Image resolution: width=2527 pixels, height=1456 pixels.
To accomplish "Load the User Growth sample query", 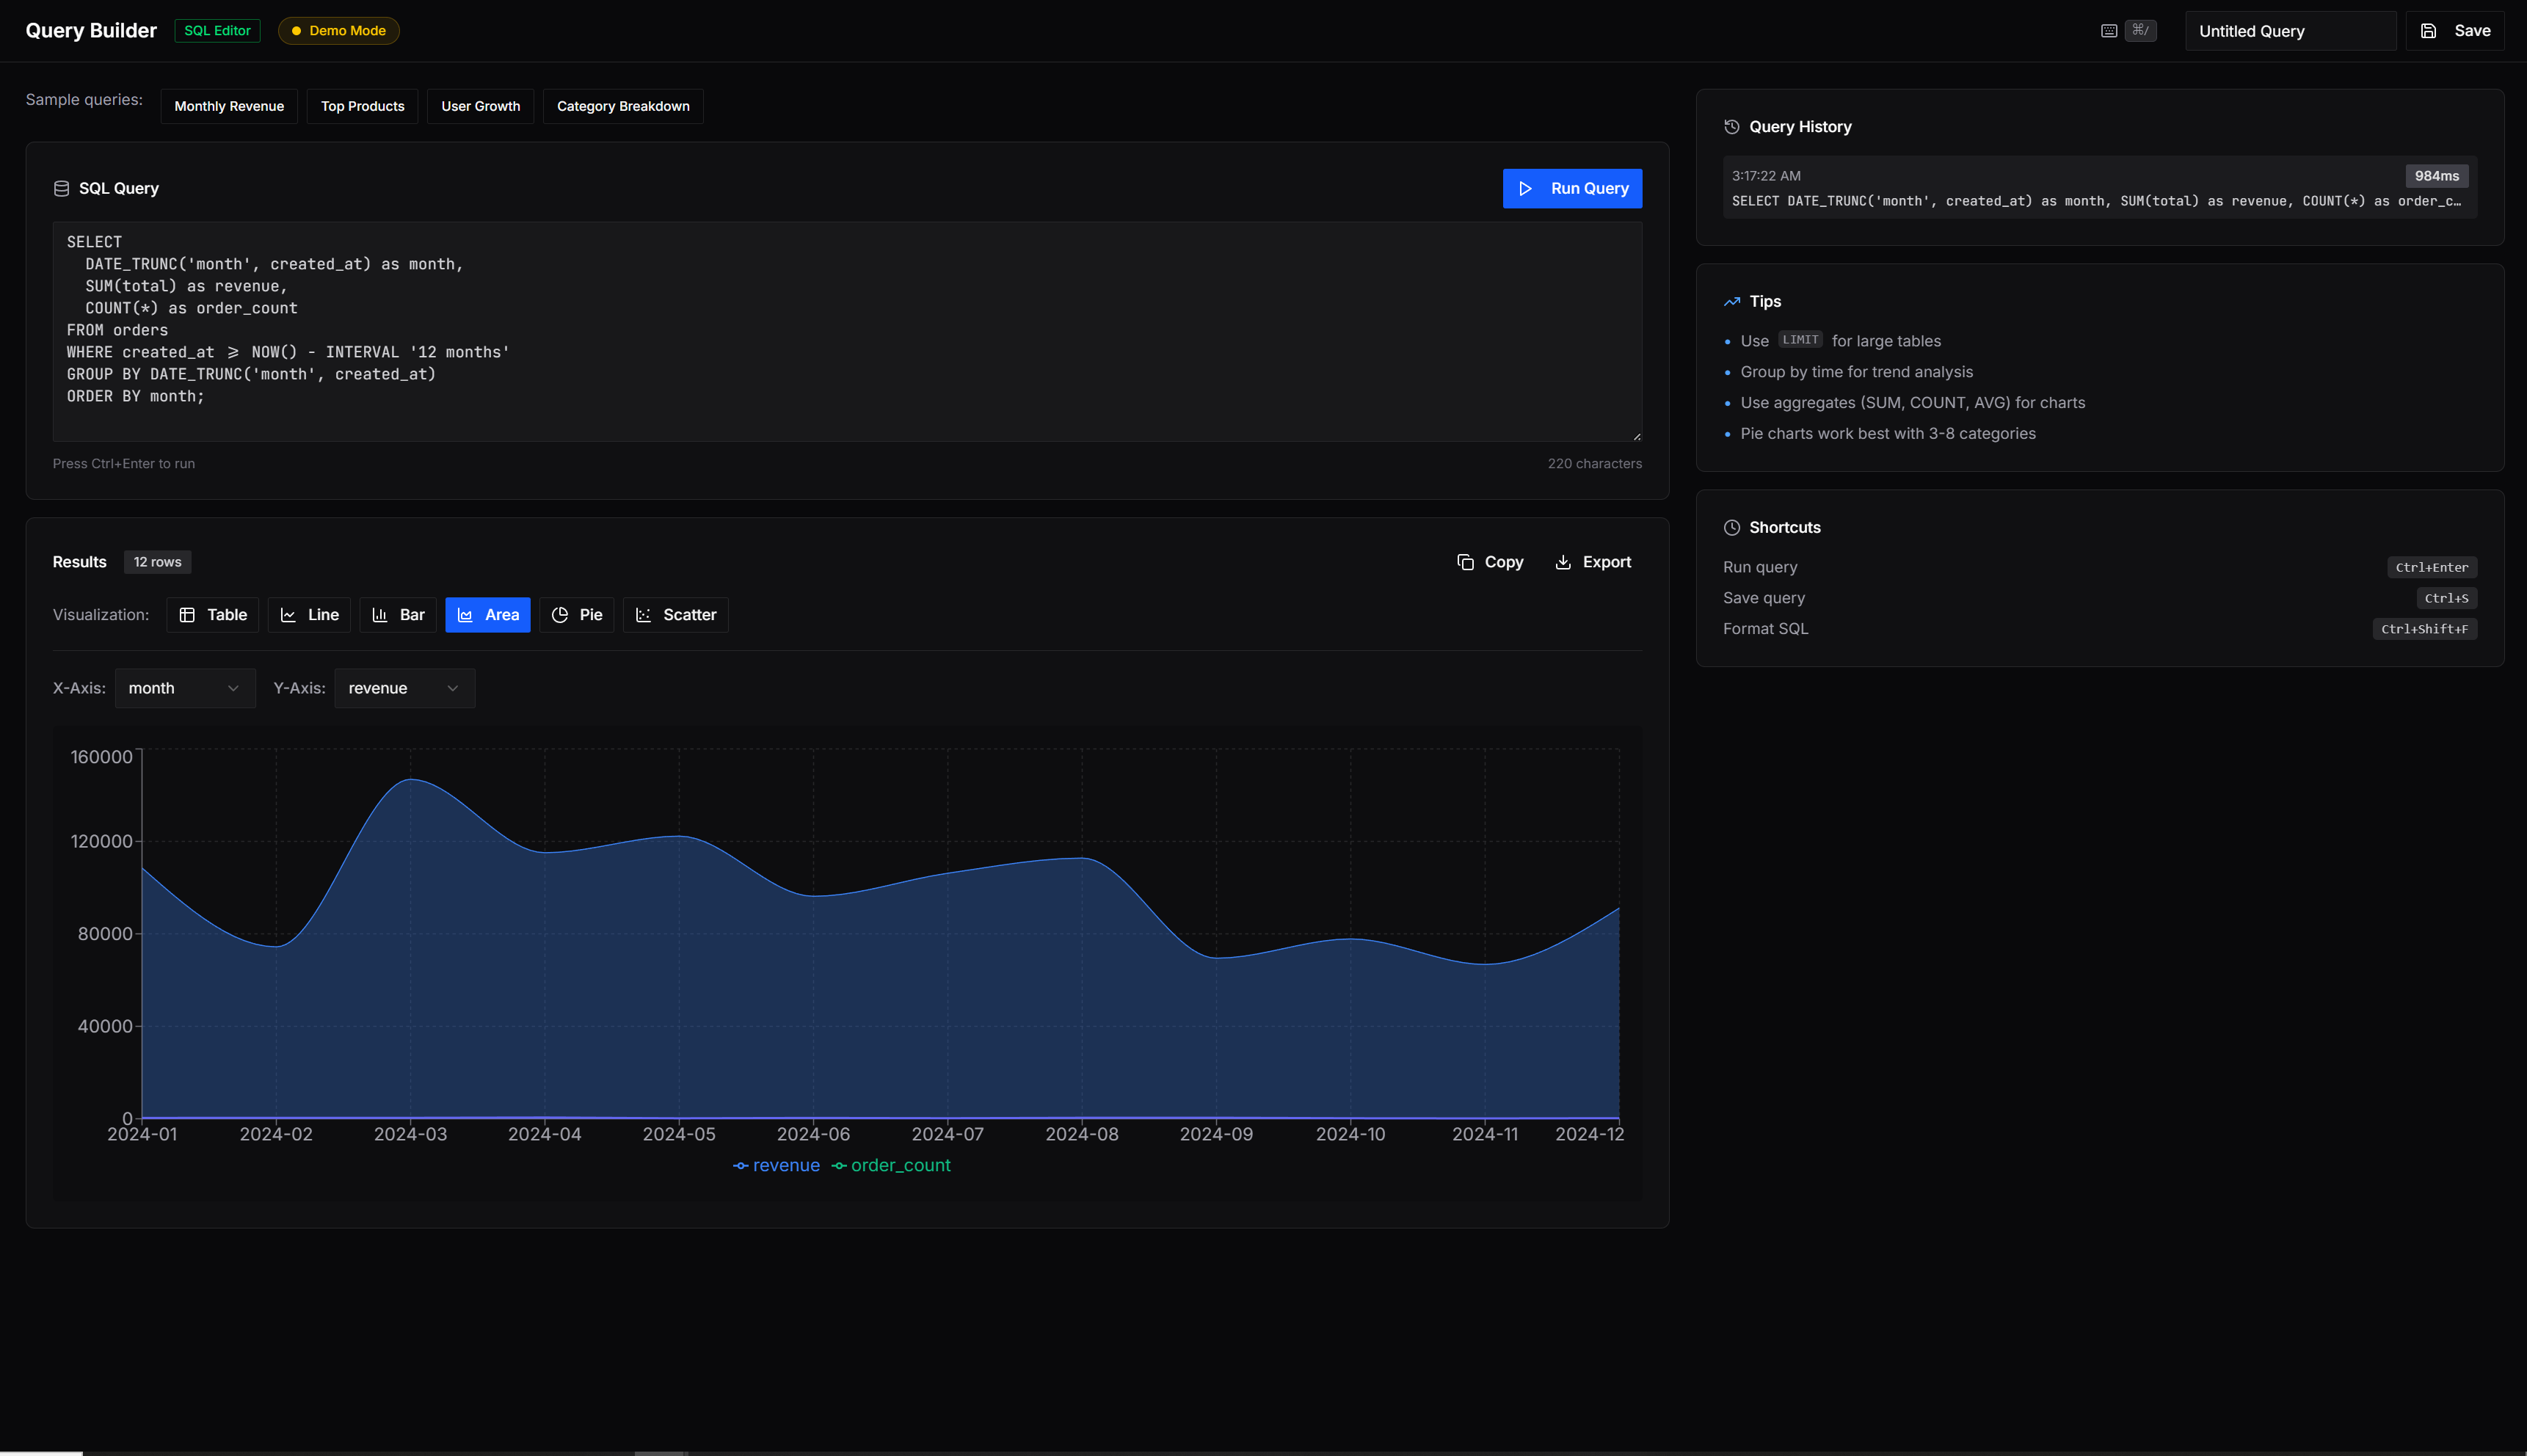I will [x=481, y=106].
